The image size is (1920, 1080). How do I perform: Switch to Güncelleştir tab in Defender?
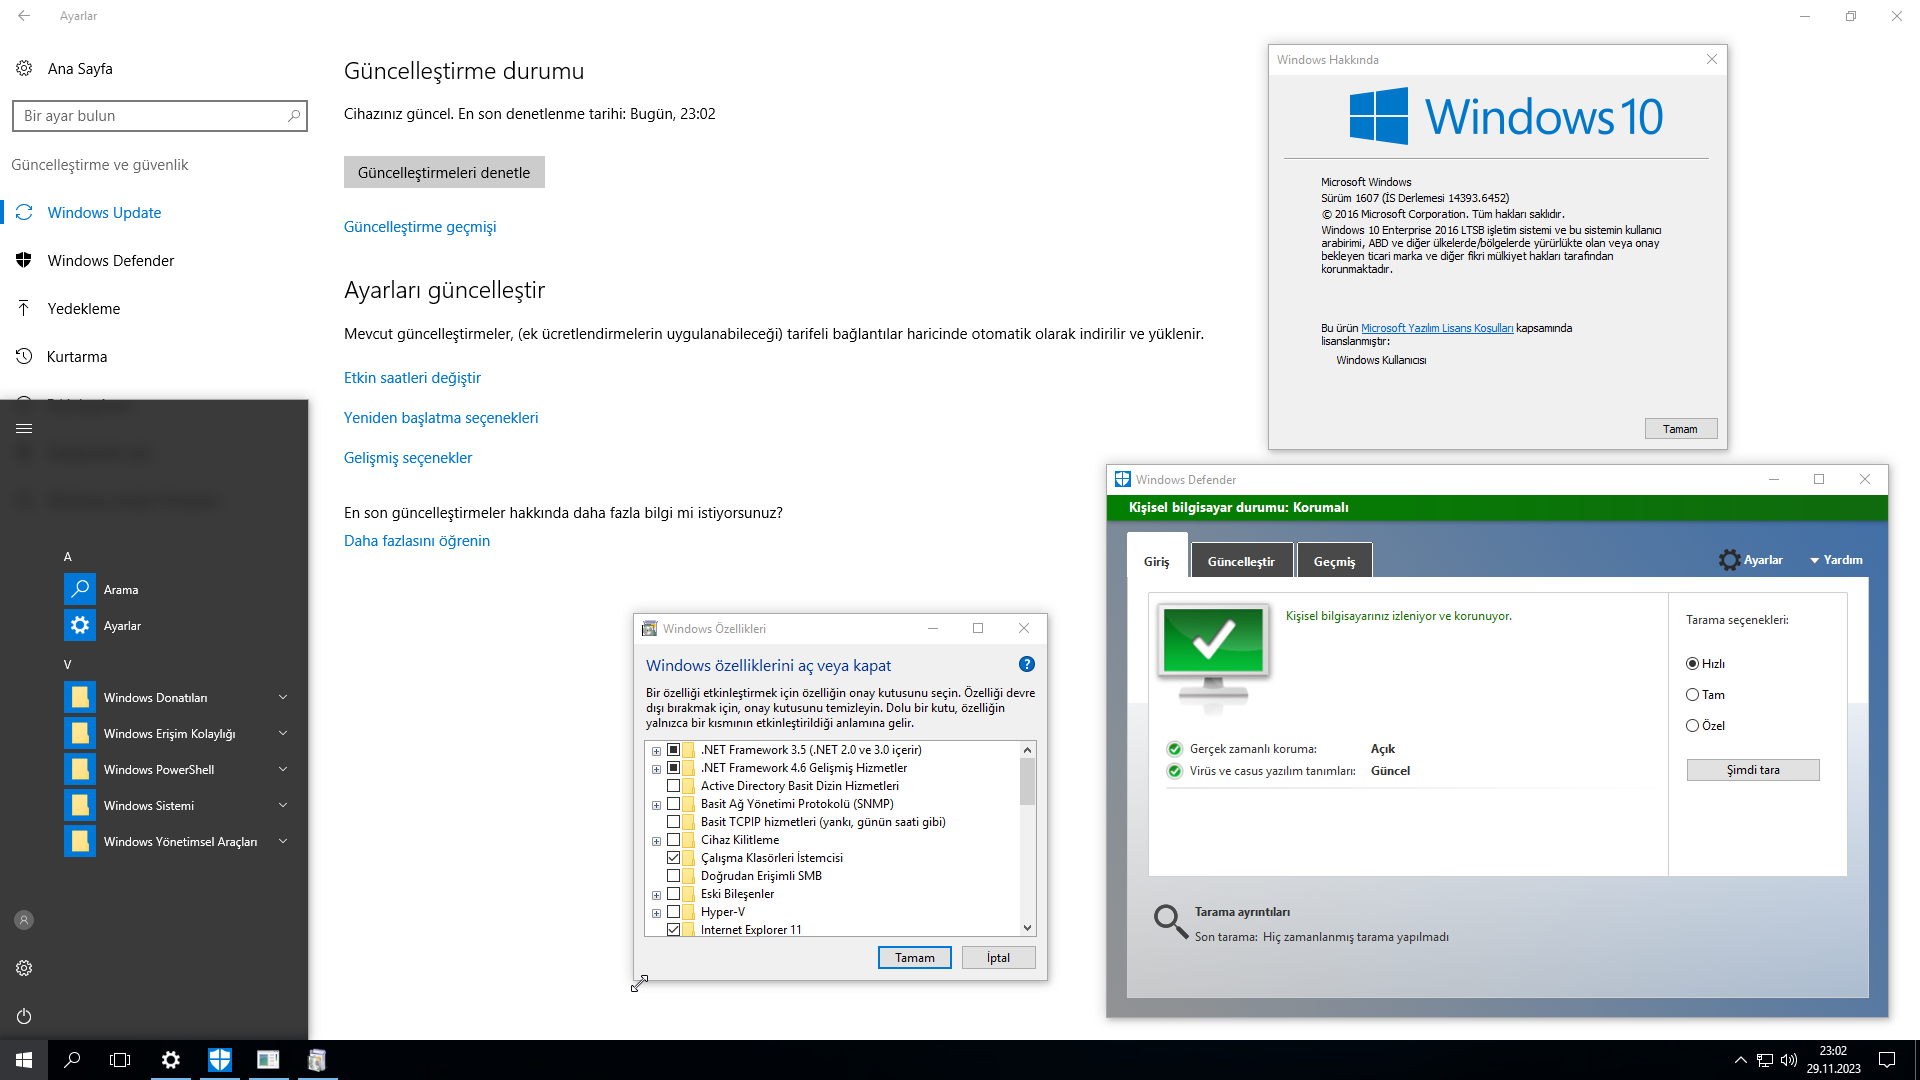click(x=1241, y=561)
